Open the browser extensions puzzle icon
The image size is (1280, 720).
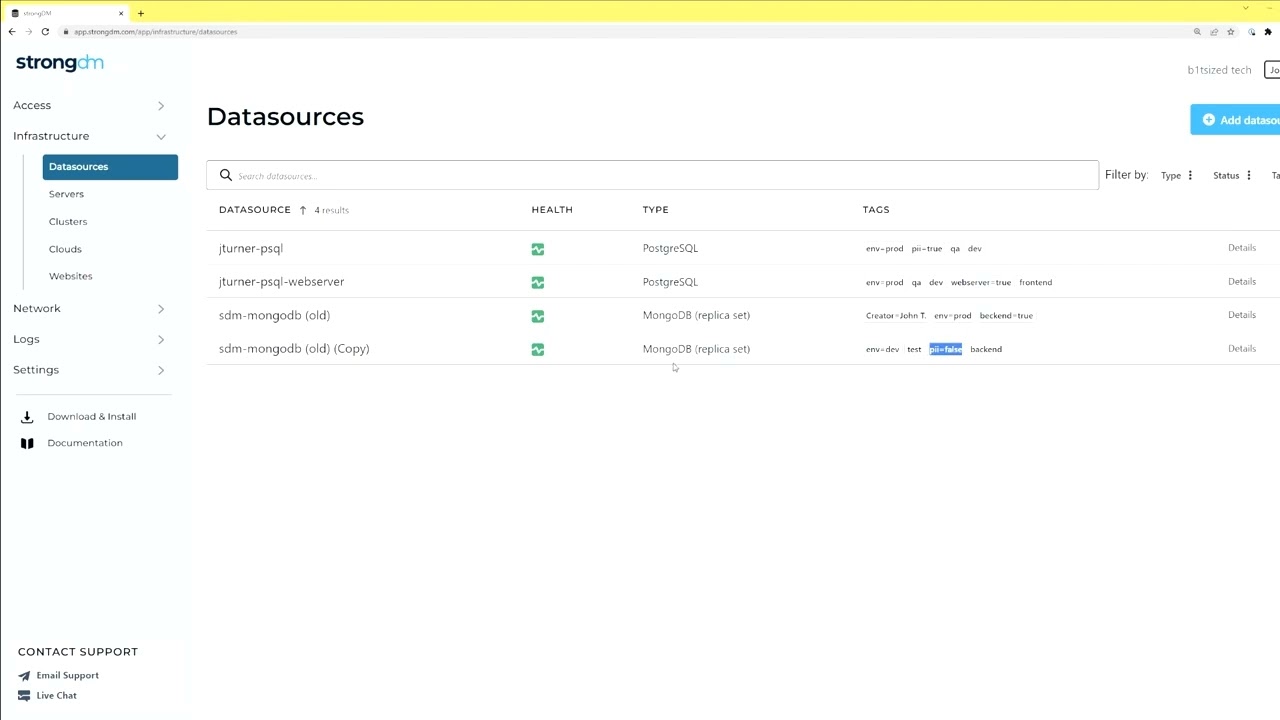[x=1268, y=32]
